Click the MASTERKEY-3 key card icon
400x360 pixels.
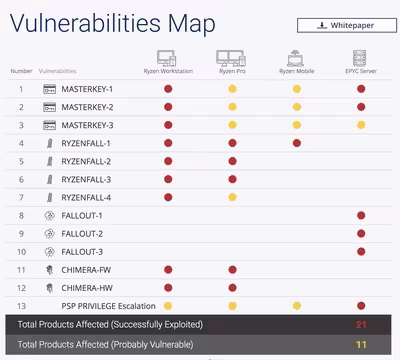pyautogui.click(x=50, y=125)
